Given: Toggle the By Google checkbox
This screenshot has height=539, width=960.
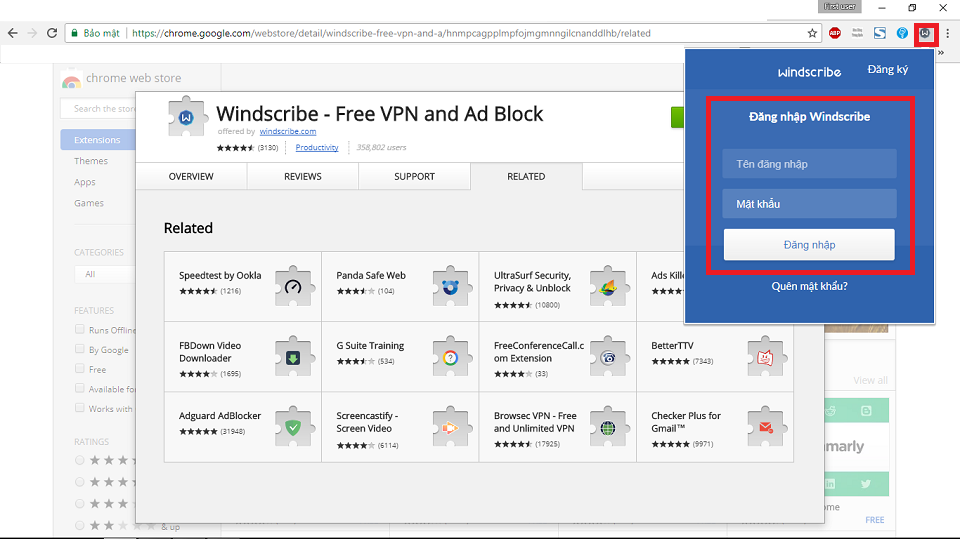Looking at the screenshot, I should [x=80, y=349].
